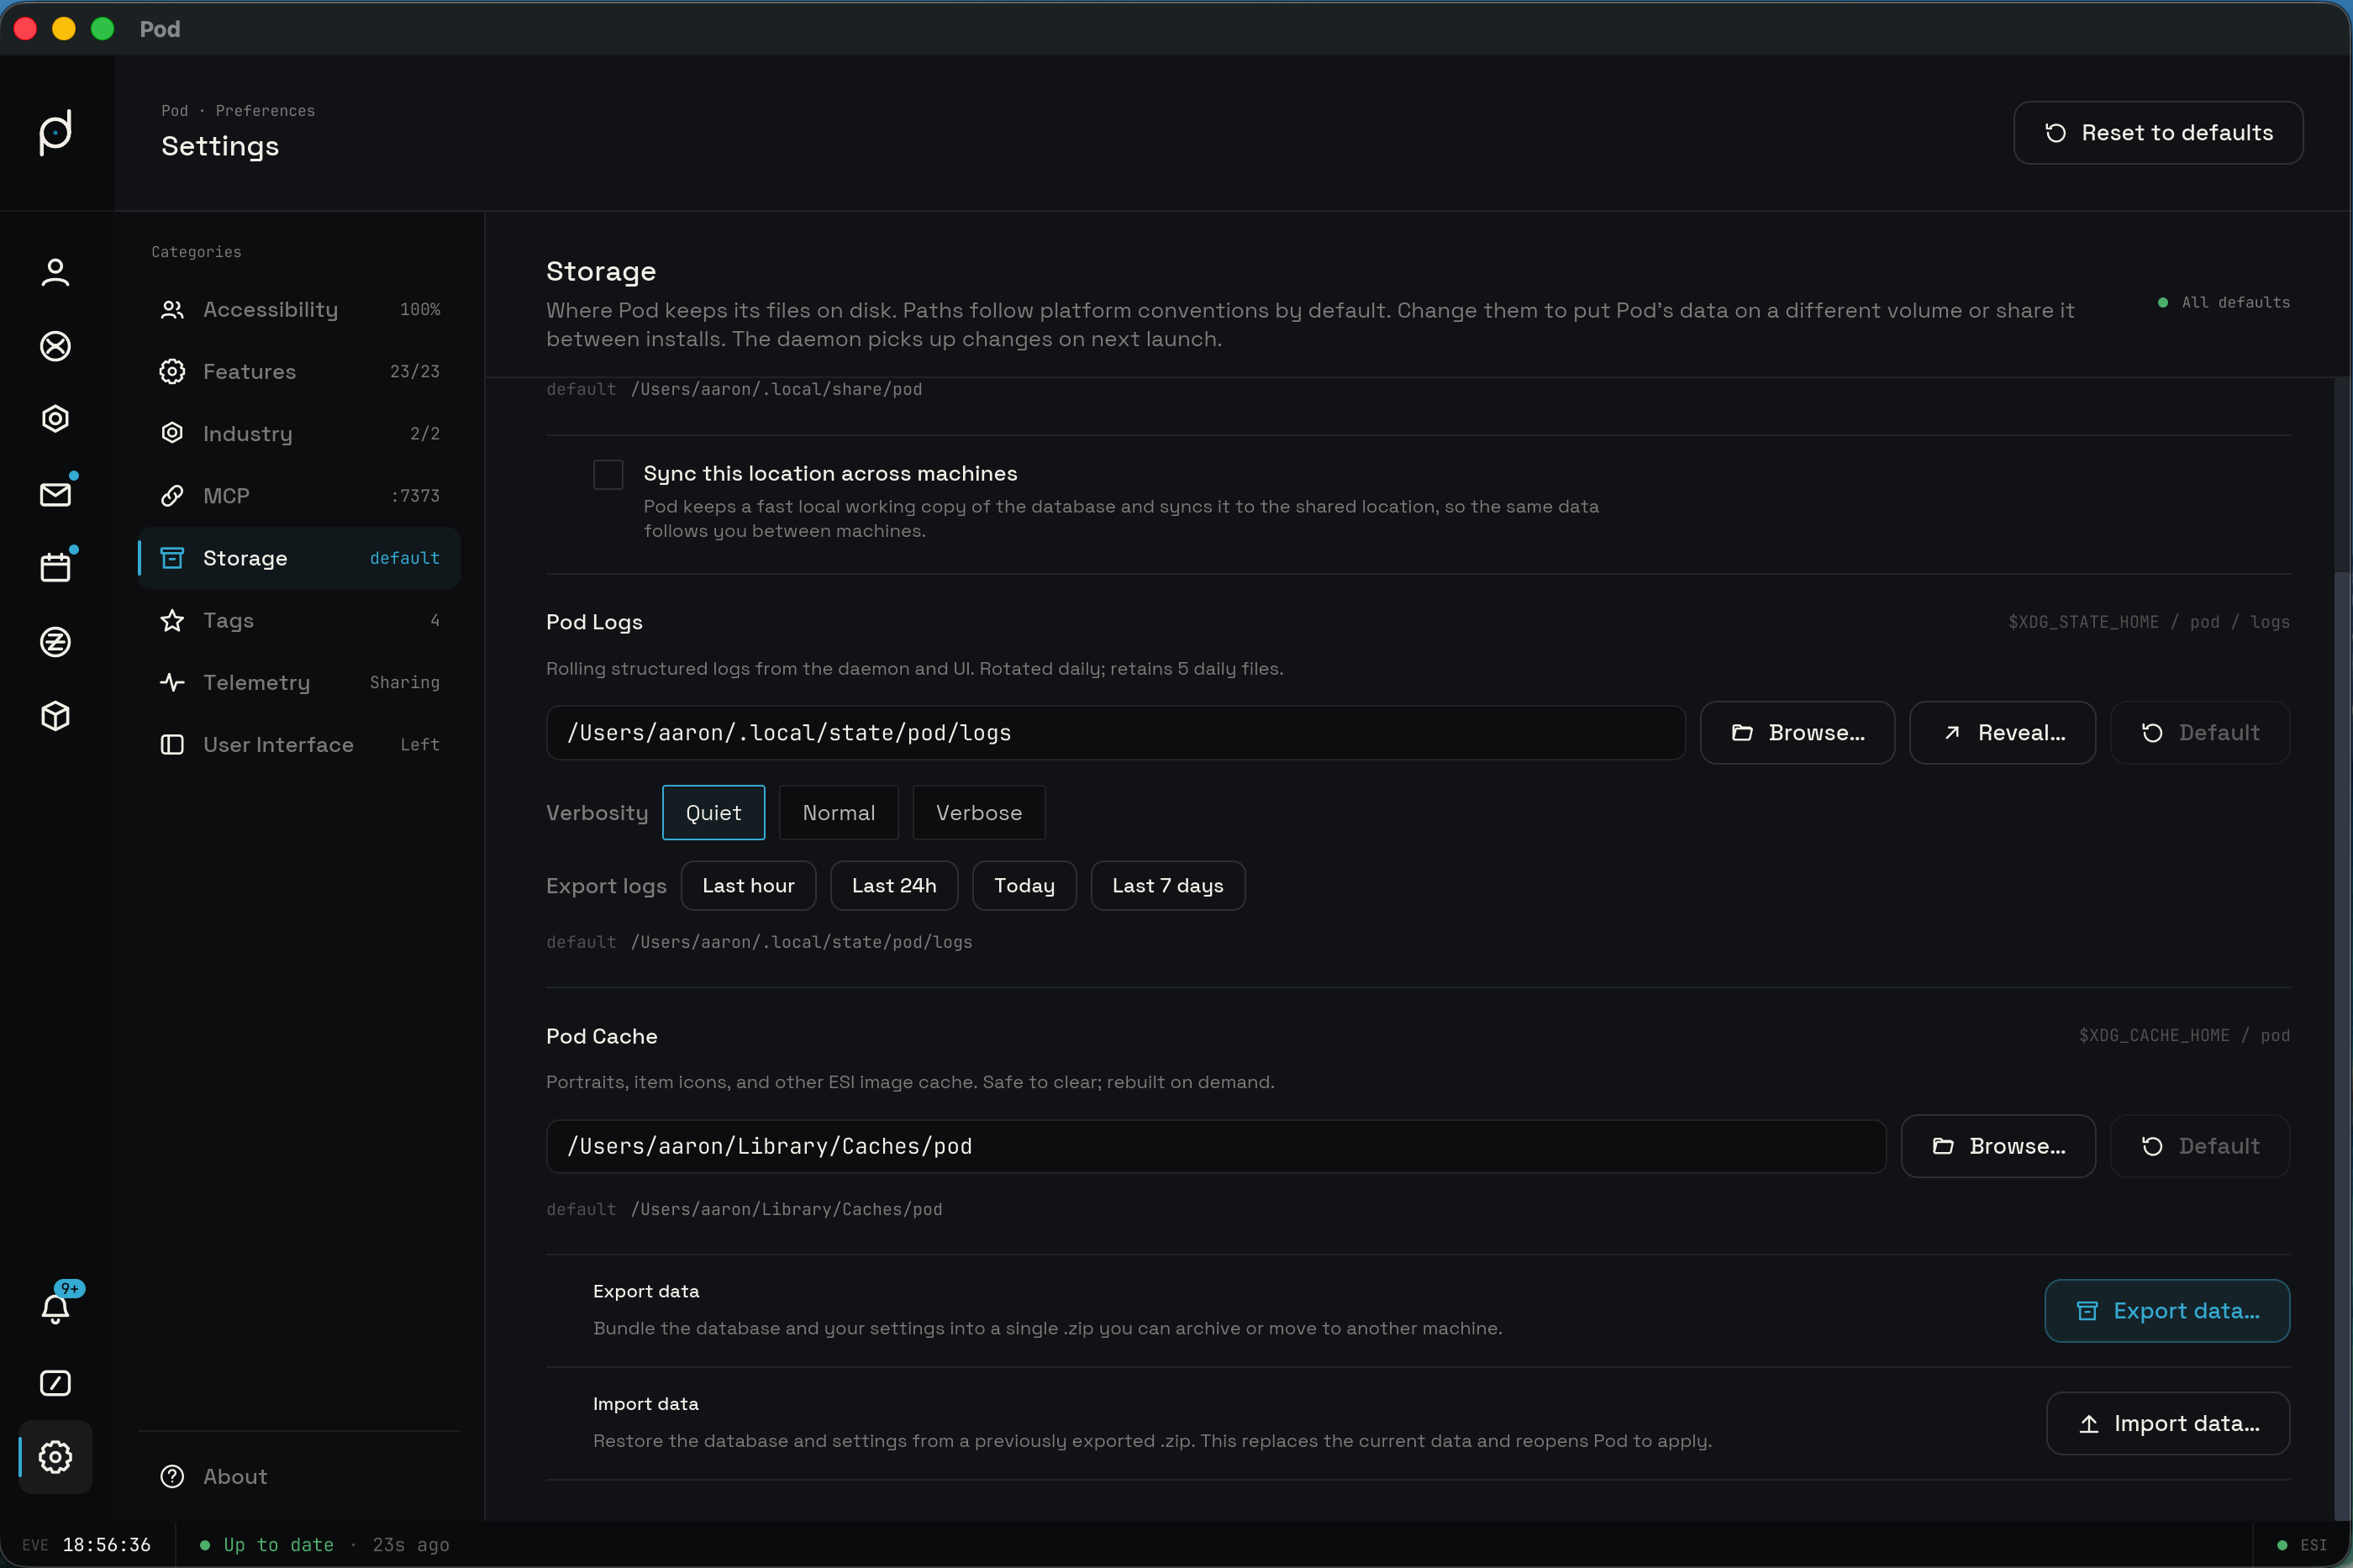Open the ISK wallet sidebar icon
The image size is (2353, 1568).
(x=55, y=642)
